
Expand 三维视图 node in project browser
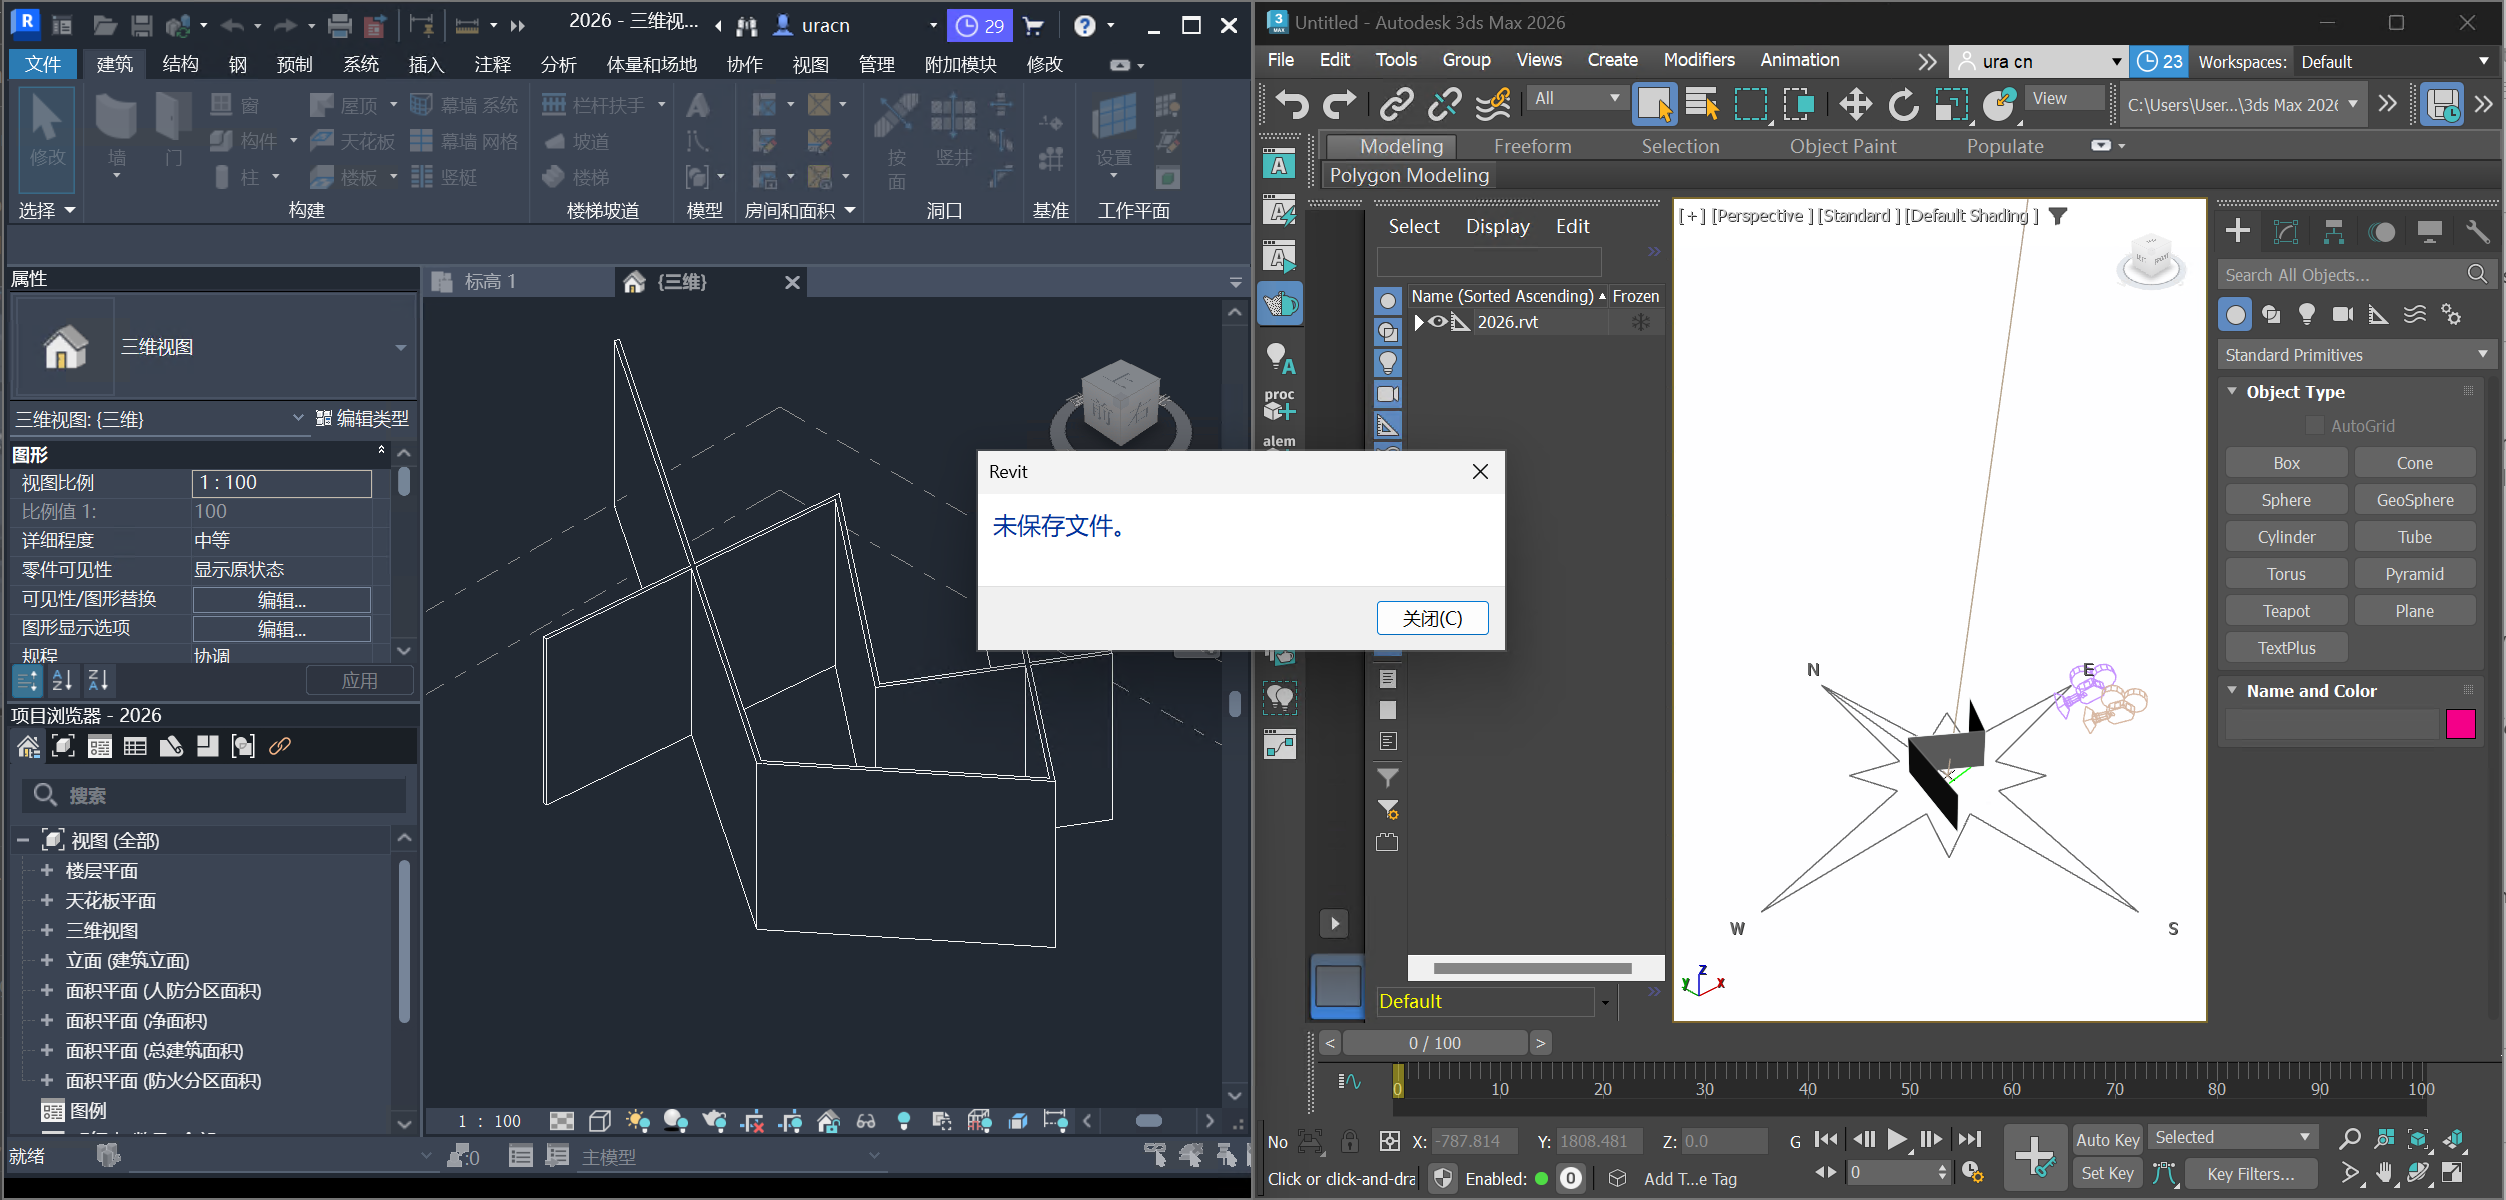(x=46, y=930)
